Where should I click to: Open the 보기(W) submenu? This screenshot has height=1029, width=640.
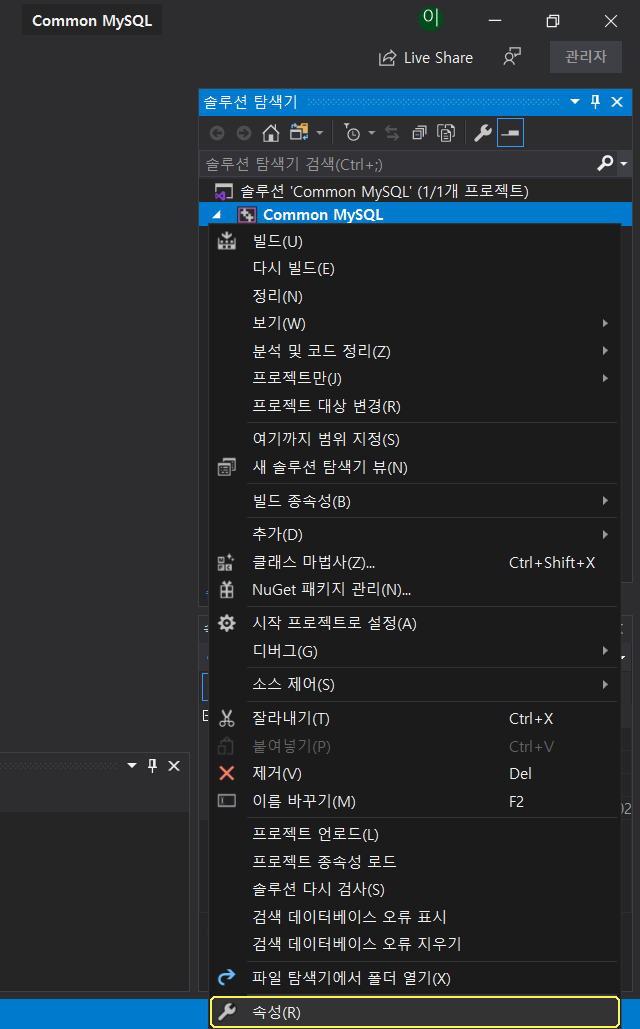point(414,323)
